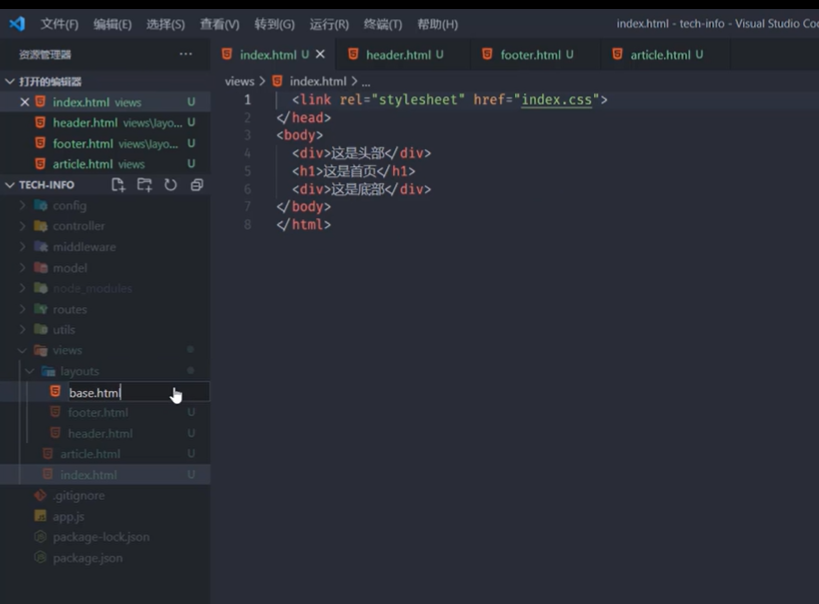Click the line 1 number in the gutter
Image resolution: width=819 pixels, height=604 pixels.
click(x=247, y=99)
